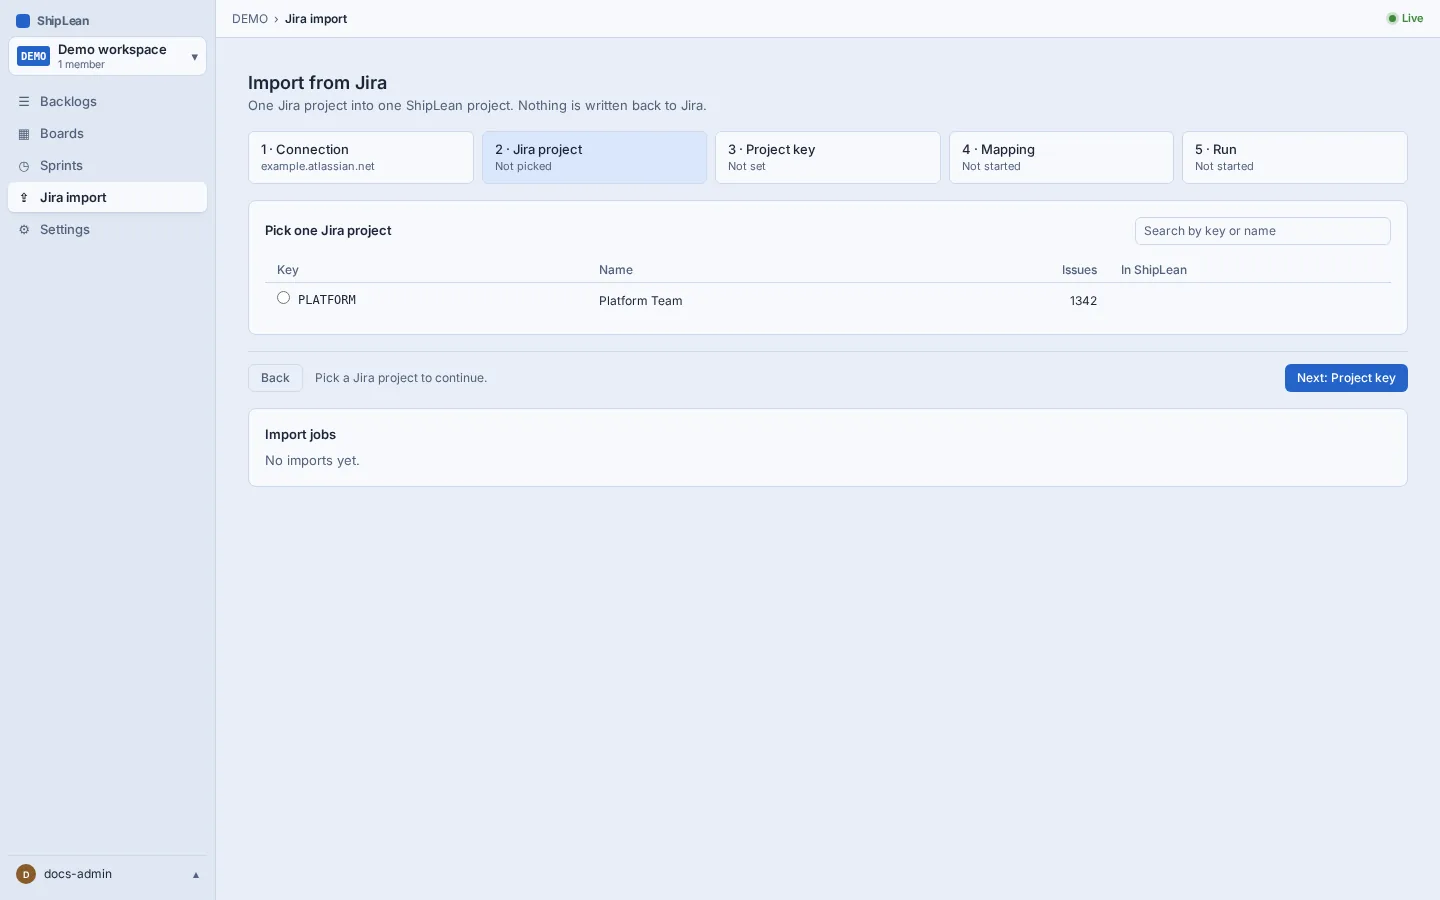Select step 2 Jira project

pos(594,157)
